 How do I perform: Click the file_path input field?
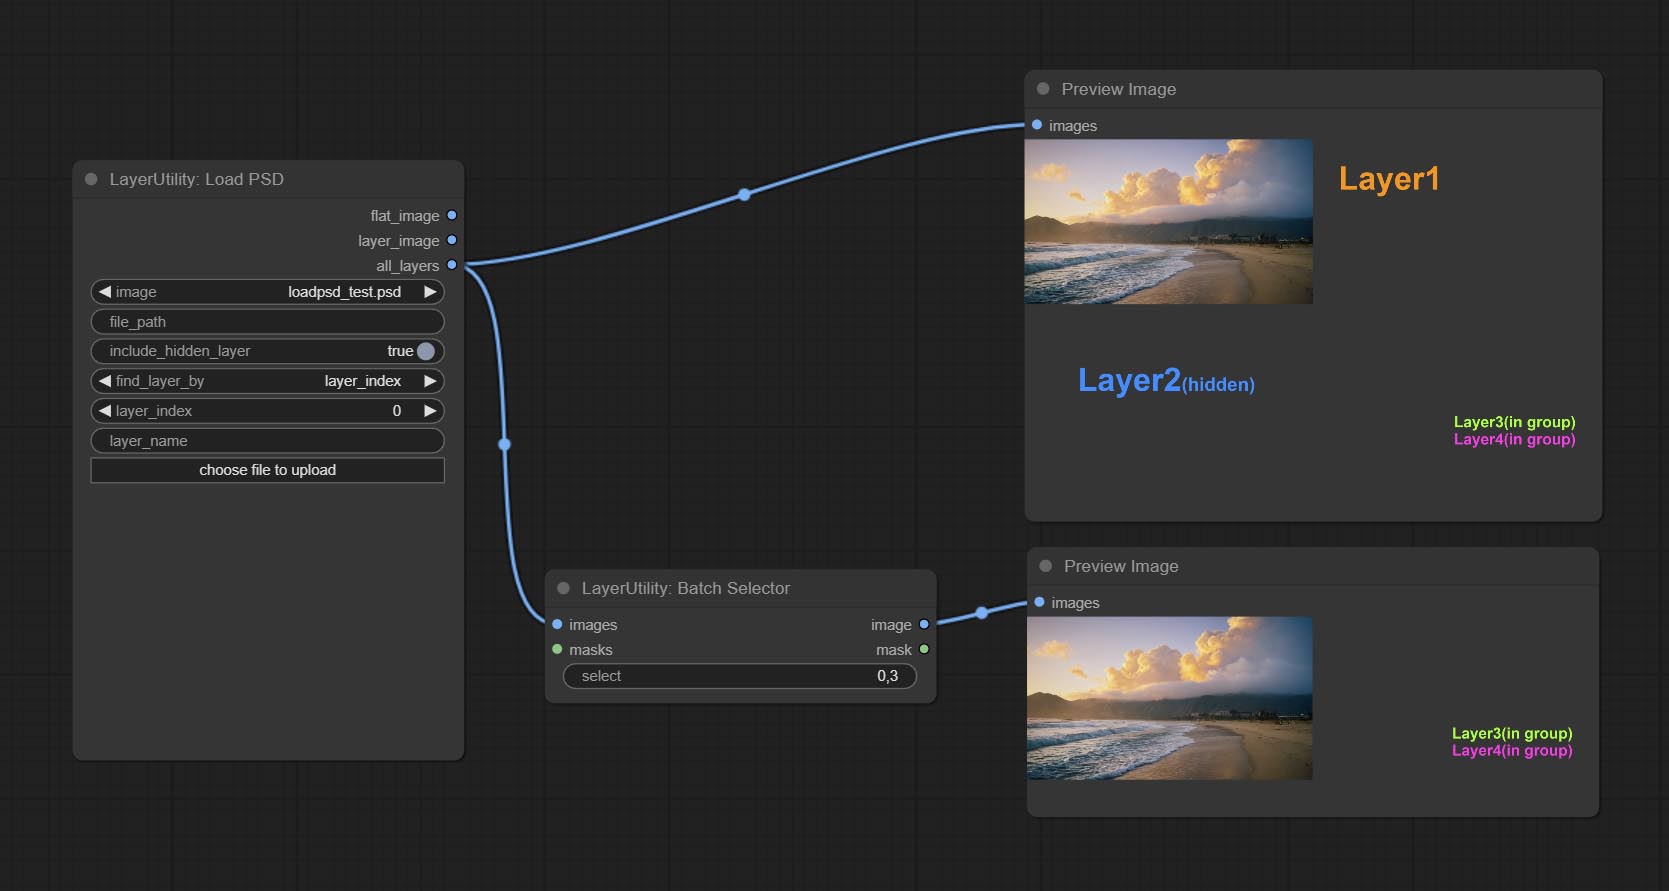[267, 322]
